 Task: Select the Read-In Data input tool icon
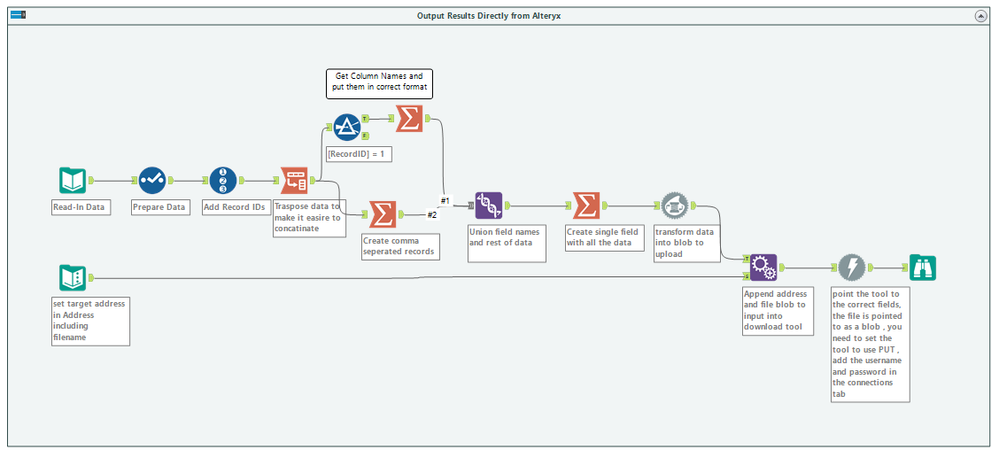click(72, 180)
